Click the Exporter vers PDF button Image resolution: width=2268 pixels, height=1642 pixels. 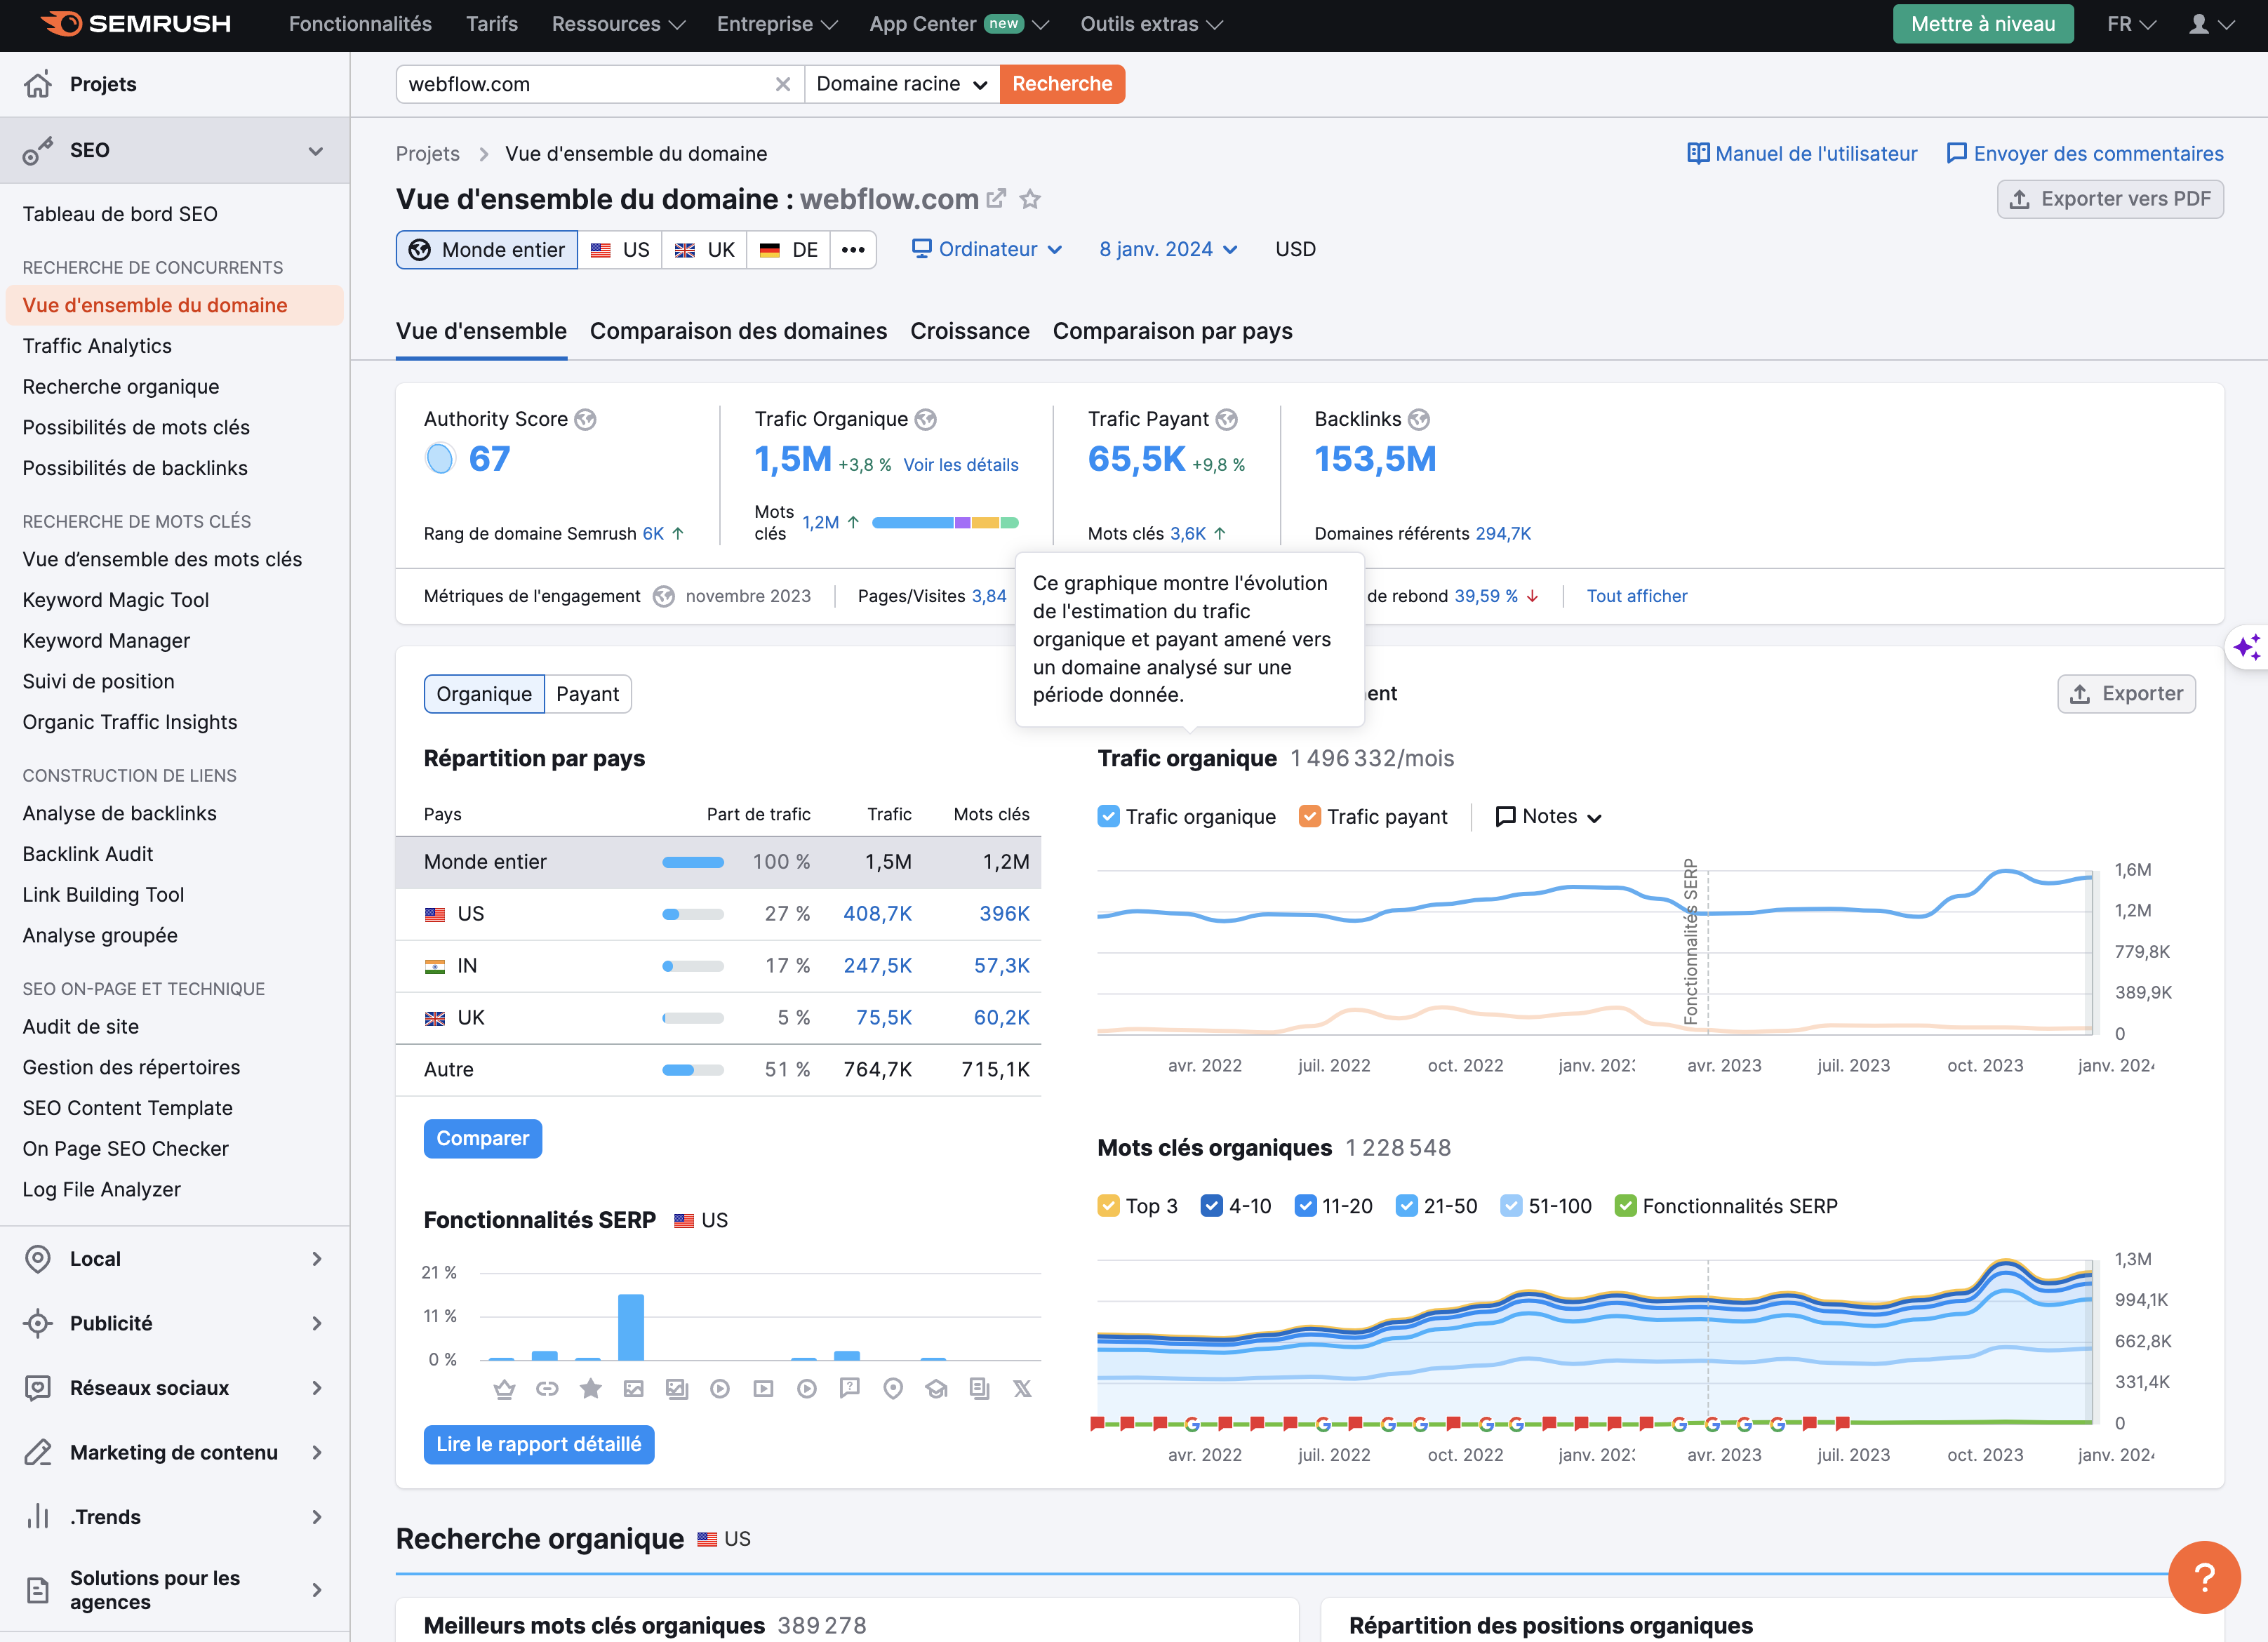click(2110, 199)
